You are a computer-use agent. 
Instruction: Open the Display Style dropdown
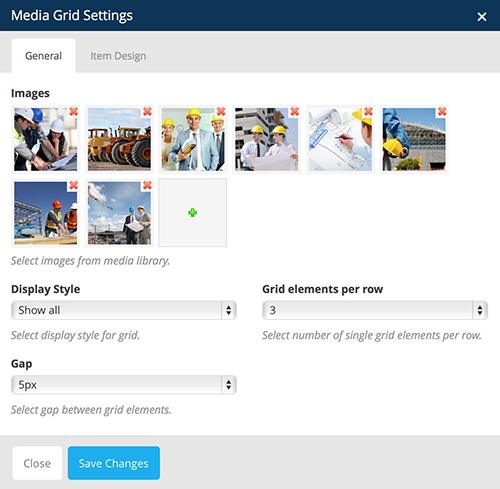[x=124, y=310]
